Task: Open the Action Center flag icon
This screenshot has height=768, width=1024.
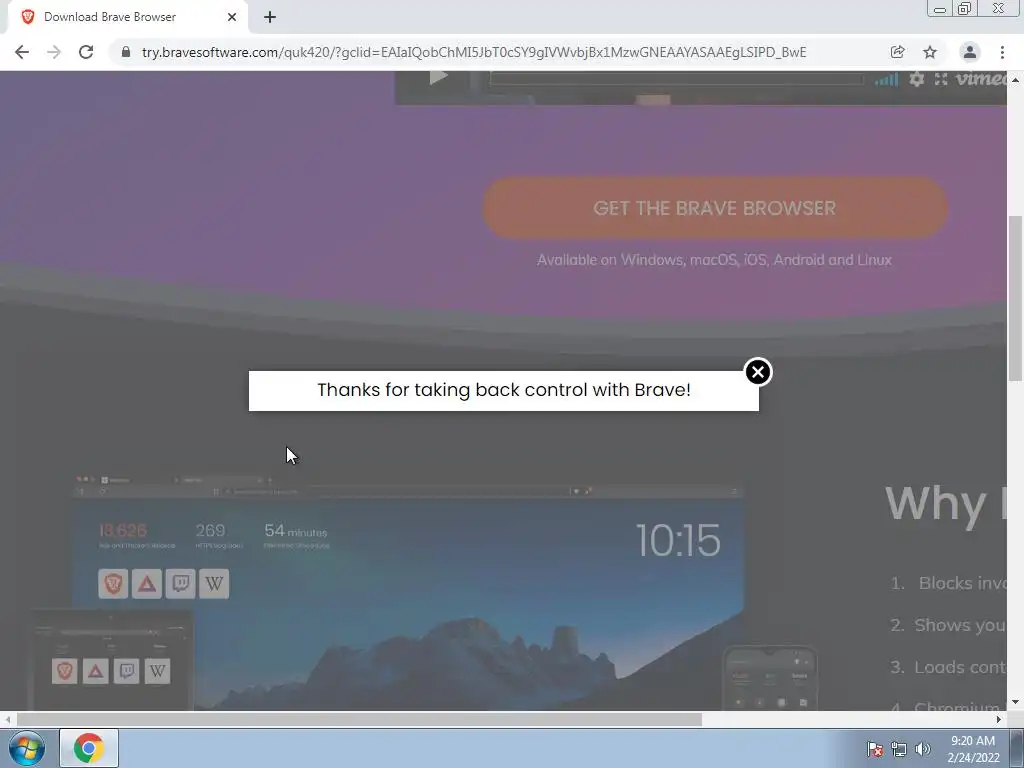Action: 875,749
